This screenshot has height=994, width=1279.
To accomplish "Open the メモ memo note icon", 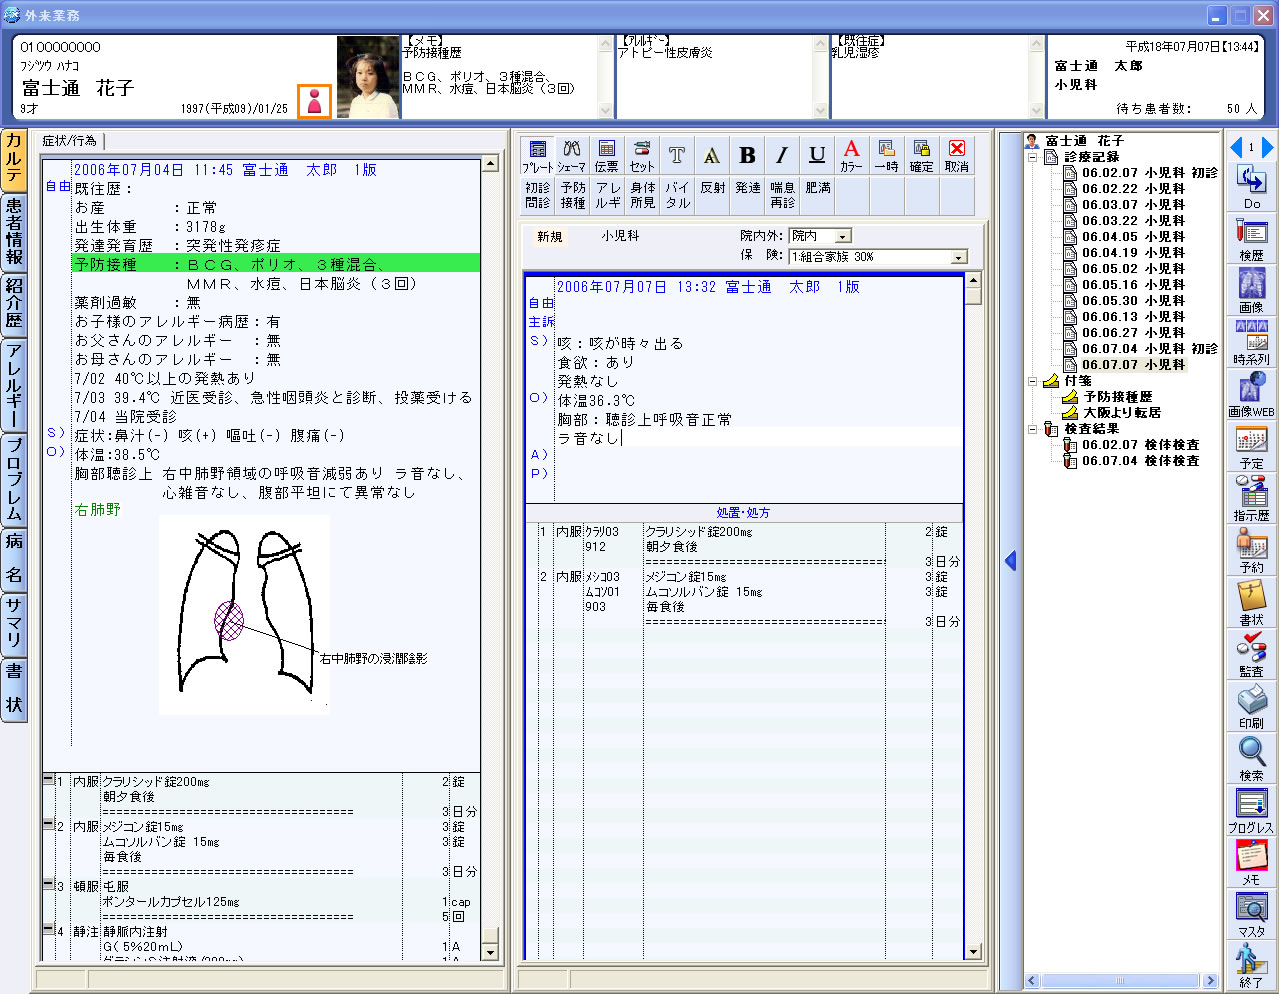I will pos(1251,862).
